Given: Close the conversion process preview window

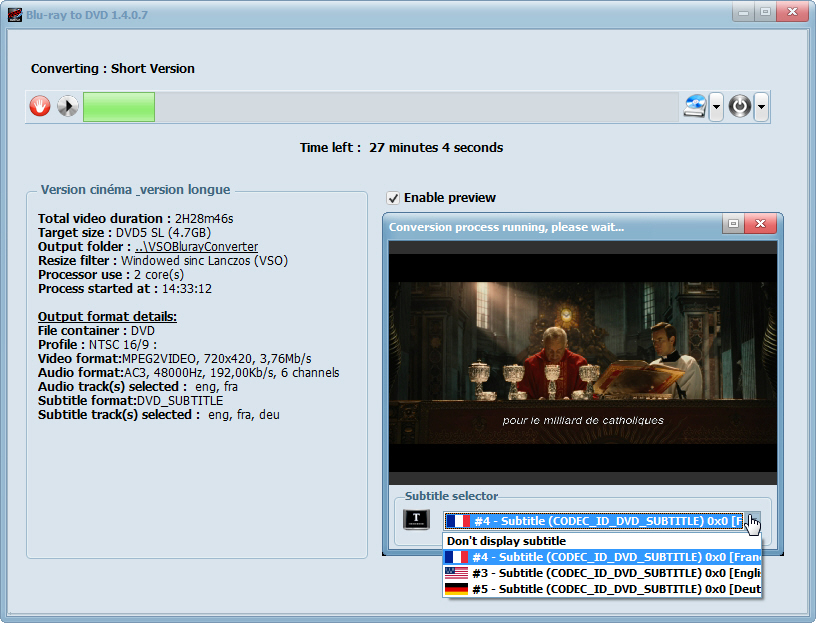Looking at the screenshot, I should 761,224.
